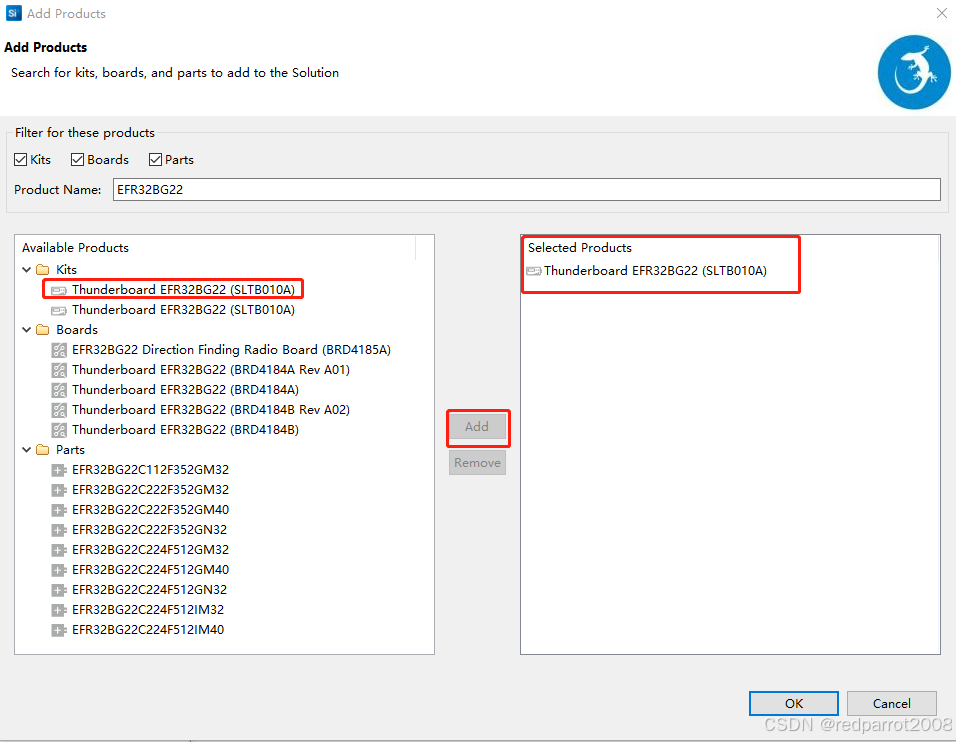The image size is (956, 742).
Task: Click chip icon of EFR32BG22C224F512IM32
Action: tap(59, 610)
